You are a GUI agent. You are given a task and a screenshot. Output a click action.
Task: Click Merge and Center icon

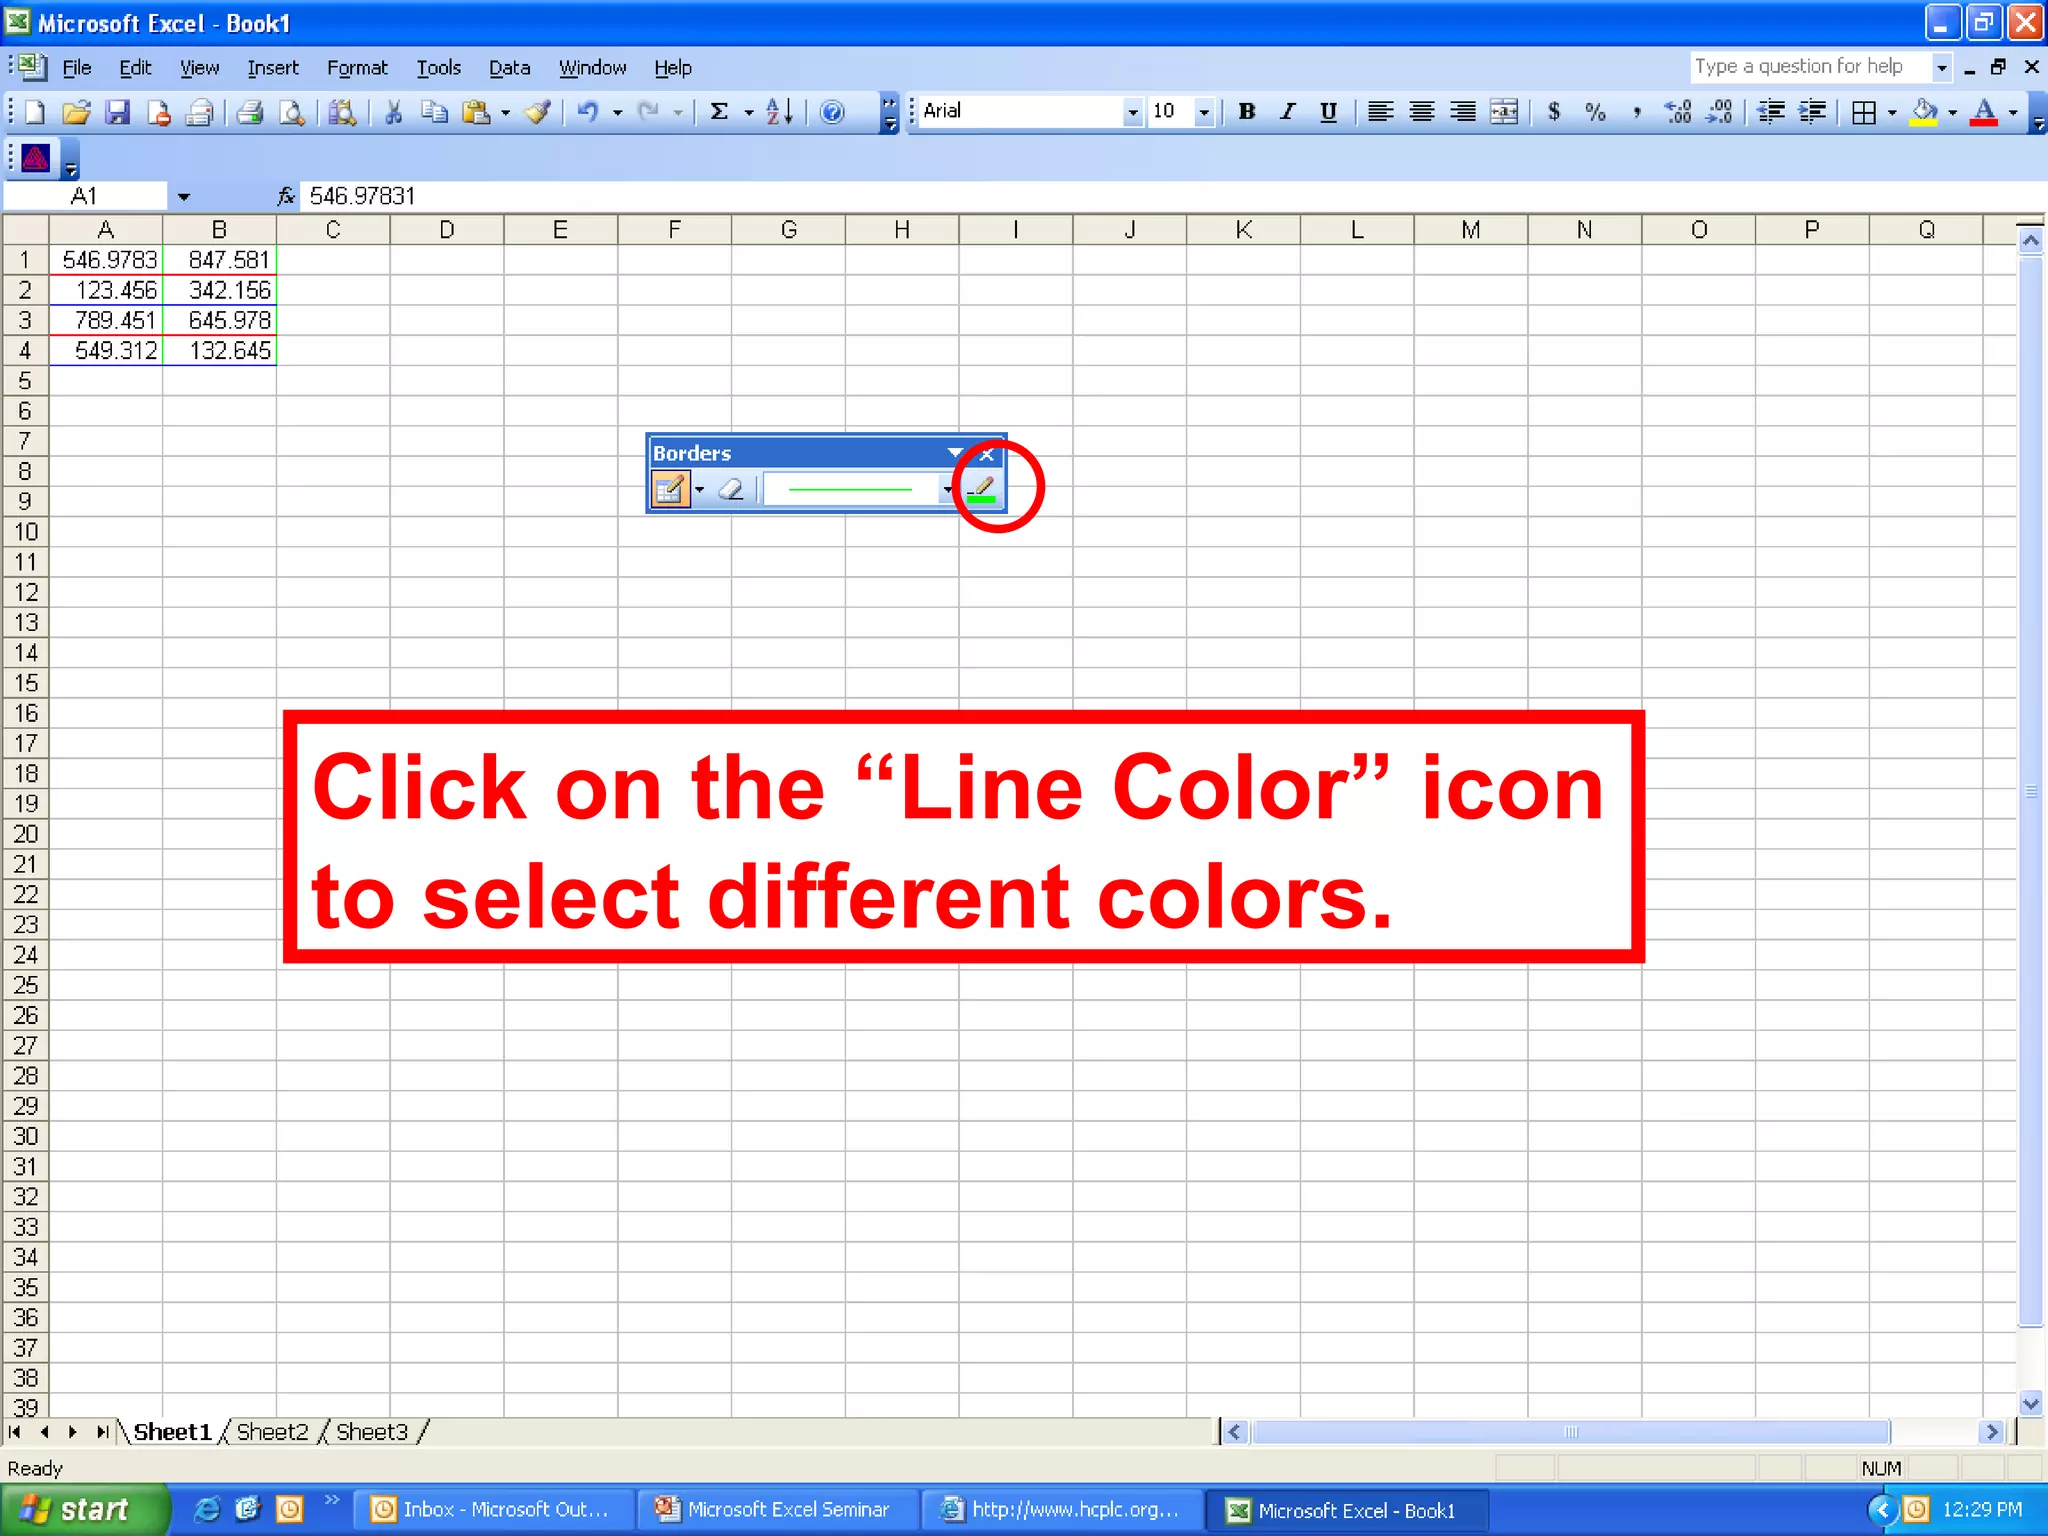1504,112
